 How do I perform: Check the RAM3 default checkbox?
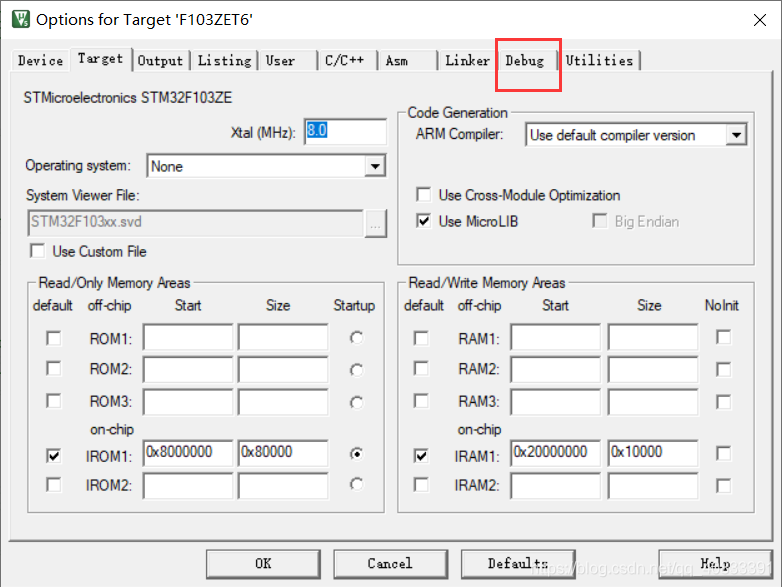tap(421, 400)
